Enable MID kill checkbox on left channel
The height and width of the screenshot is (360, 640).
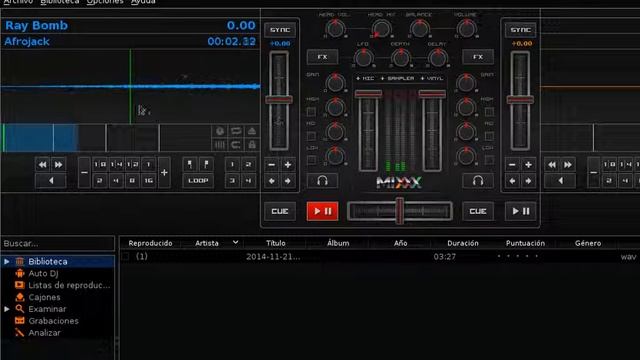coord(311,136)
